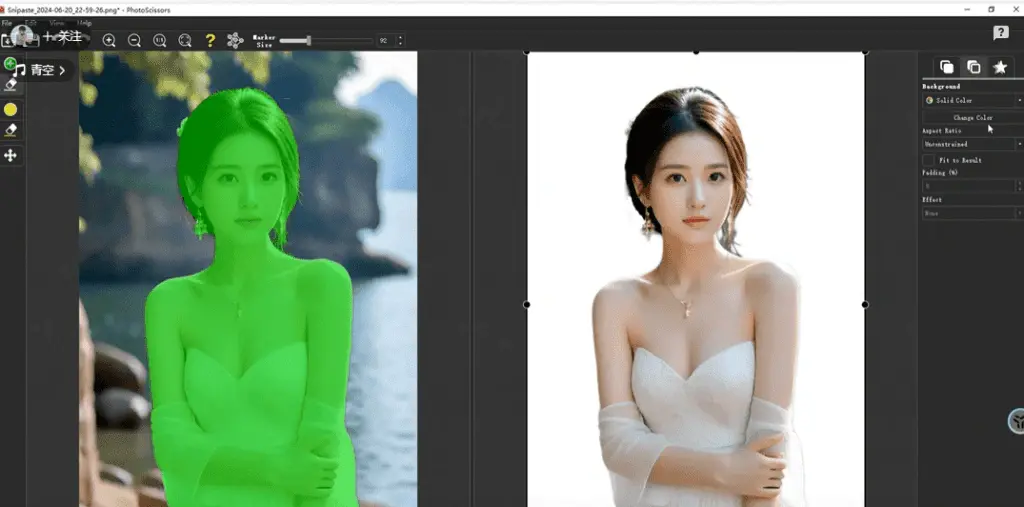This screenshot has width=1024, height=507.
Task: Open the File menu
Action: [7, 22]
